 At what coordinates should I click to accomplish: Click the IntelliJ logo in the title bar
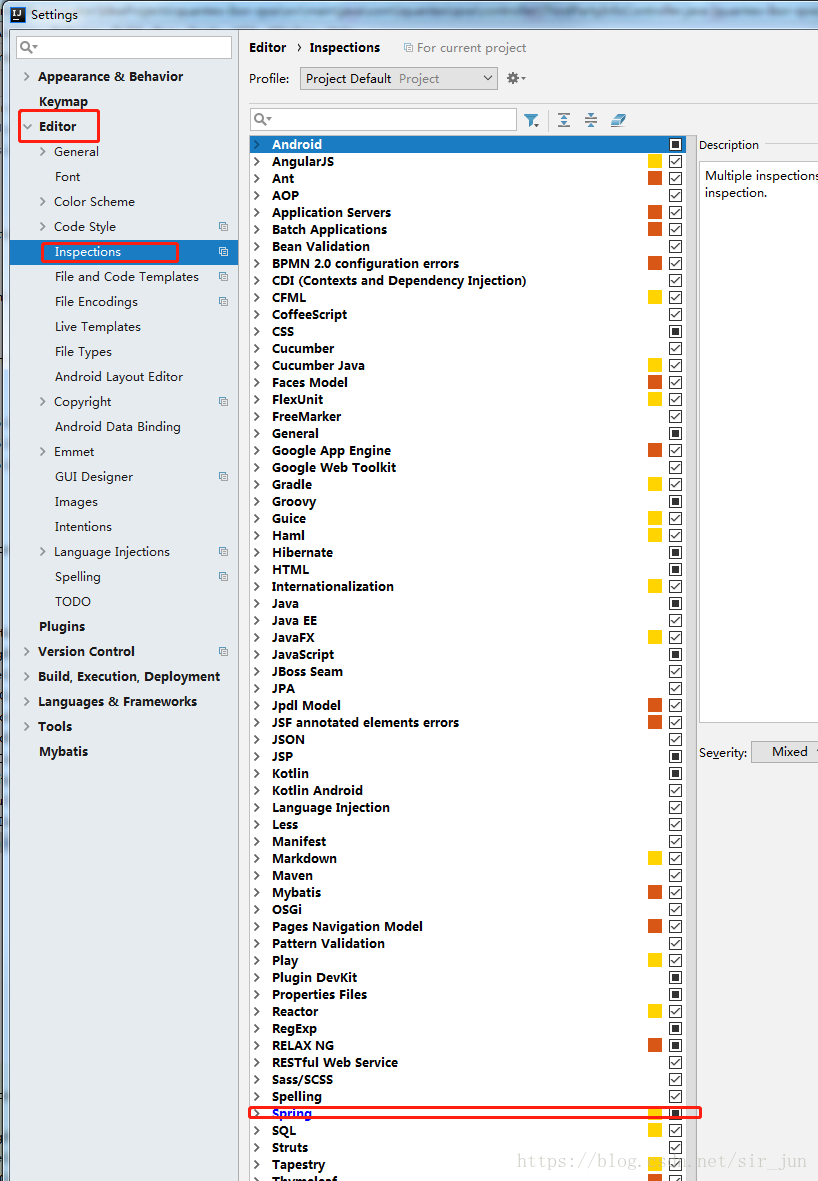18,14
